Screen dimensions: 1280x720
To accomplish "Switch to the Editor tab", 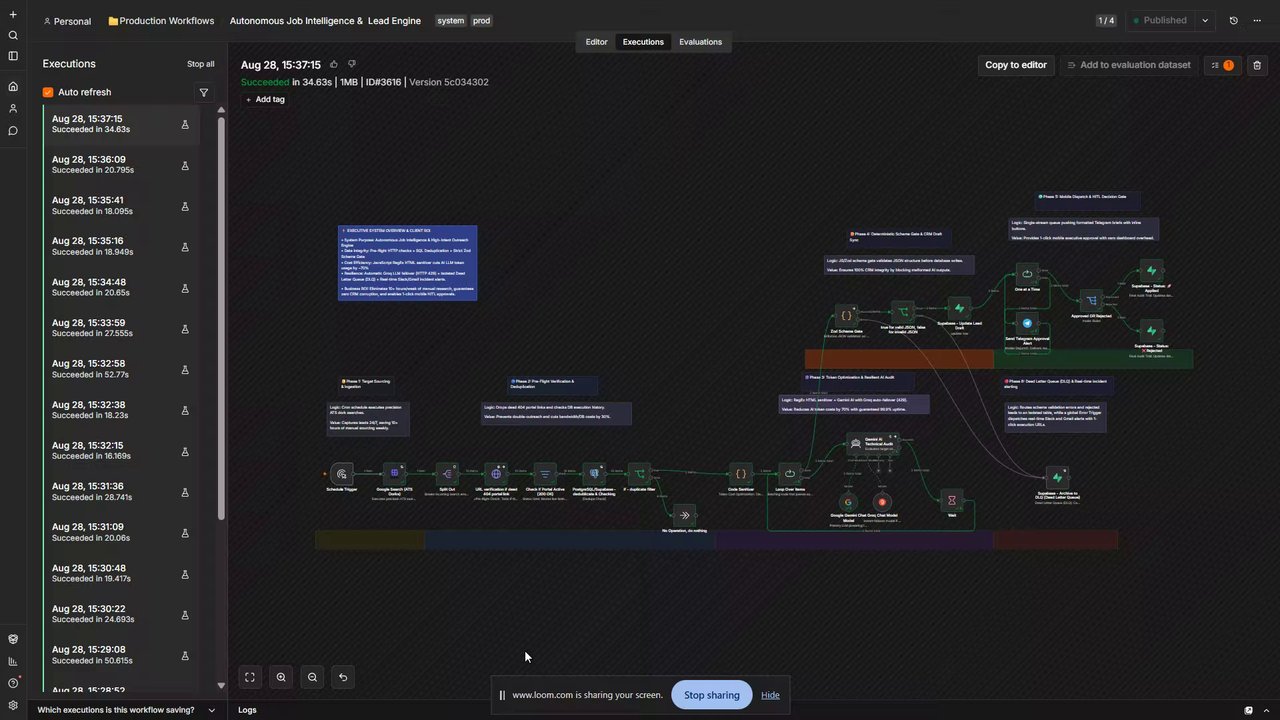I will tap(596, 42).
